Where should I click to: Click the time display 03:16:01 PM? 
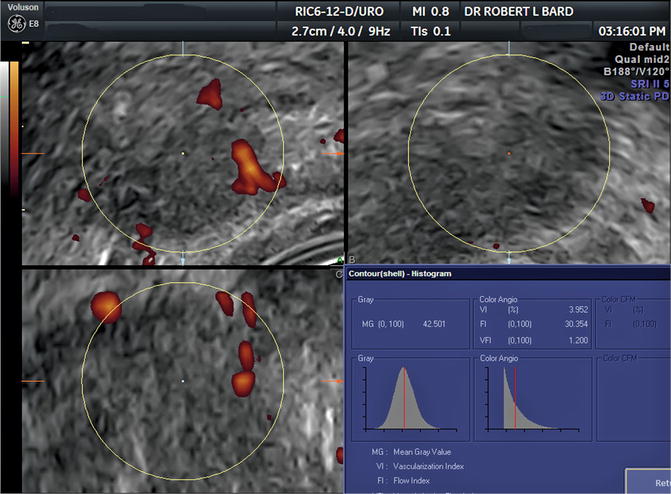(x=631, y=30)
